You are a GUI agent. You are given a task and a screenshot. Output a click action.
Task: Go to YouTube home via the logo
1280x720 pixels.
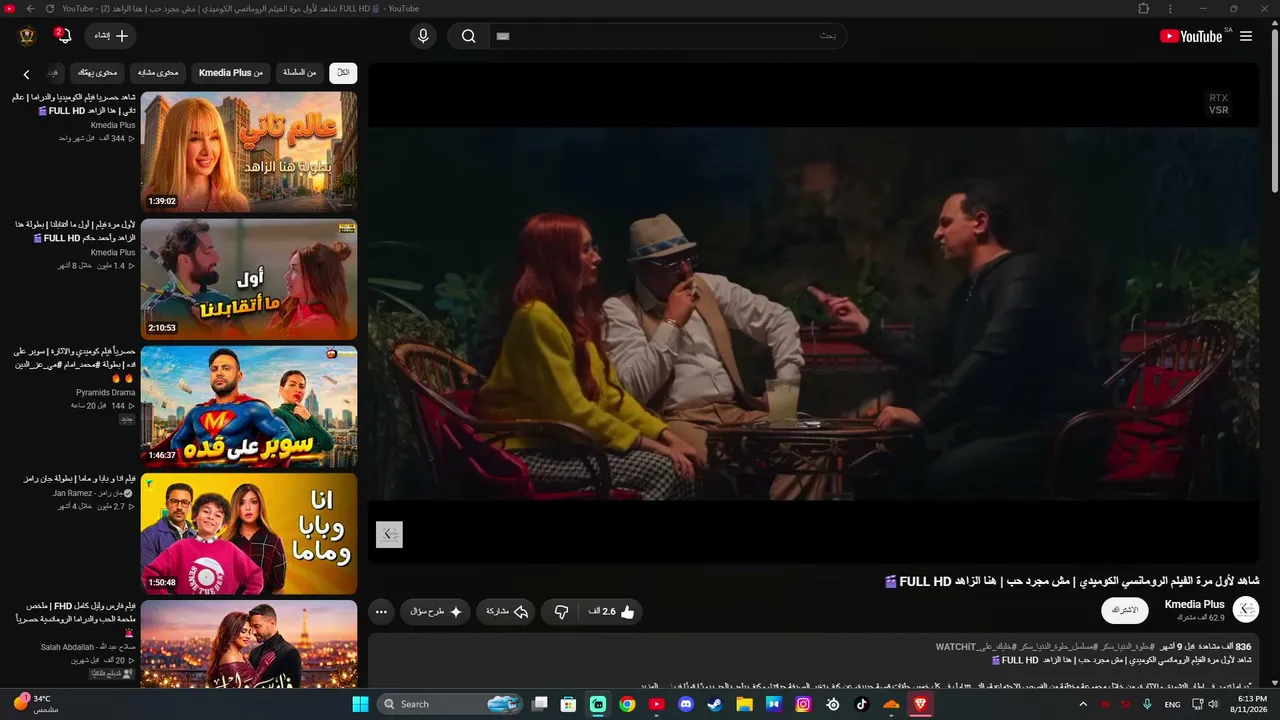click(1191, 36)
